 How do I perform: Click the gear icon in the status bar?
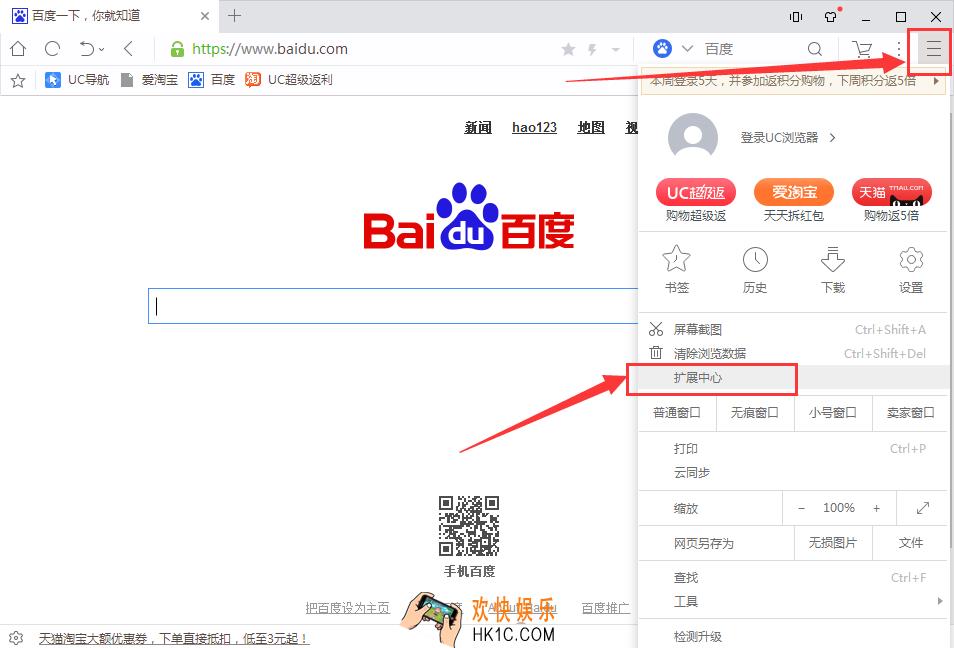pyautogui.click(x=16, y=638)
